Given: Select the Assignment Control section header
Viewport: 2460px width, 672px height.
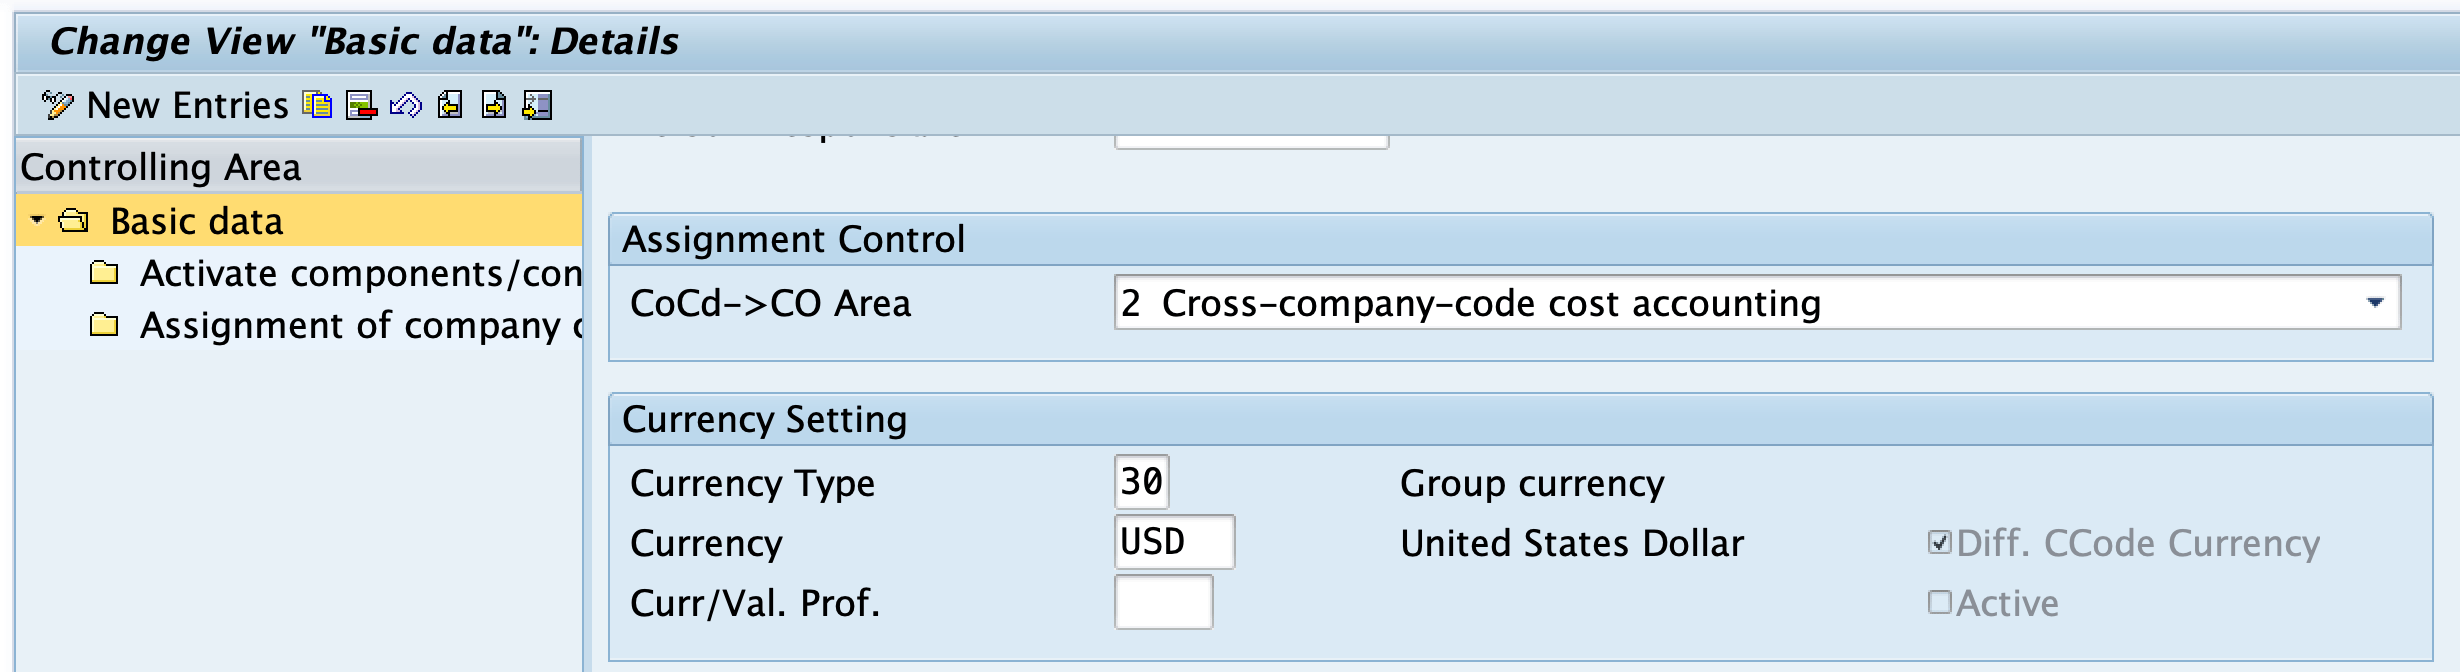Looking at the screenshot, I should 793,238.
